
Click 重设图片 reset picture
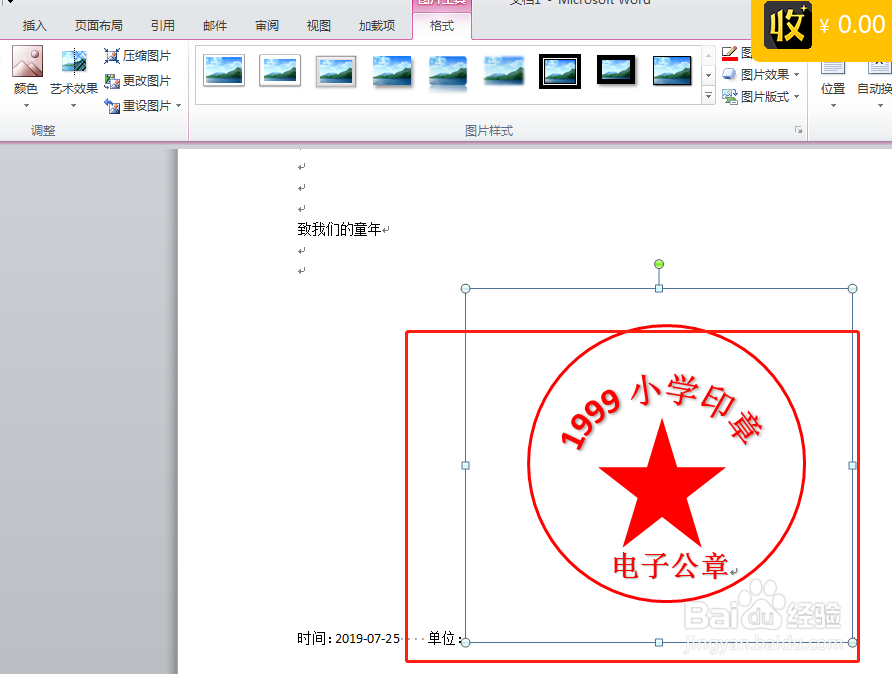[x=137, y=106]
